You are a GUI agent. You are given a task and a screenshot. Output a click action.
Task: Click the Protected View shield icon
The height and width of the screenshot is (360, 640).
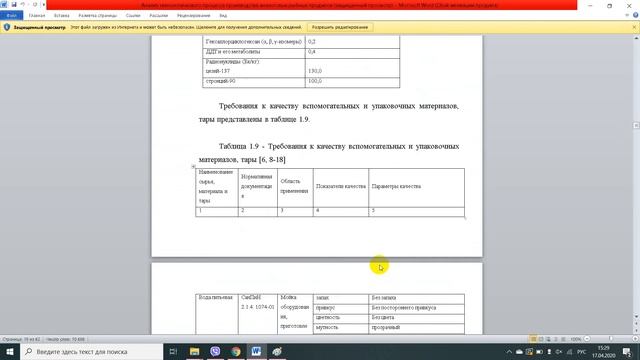(7, 27)
